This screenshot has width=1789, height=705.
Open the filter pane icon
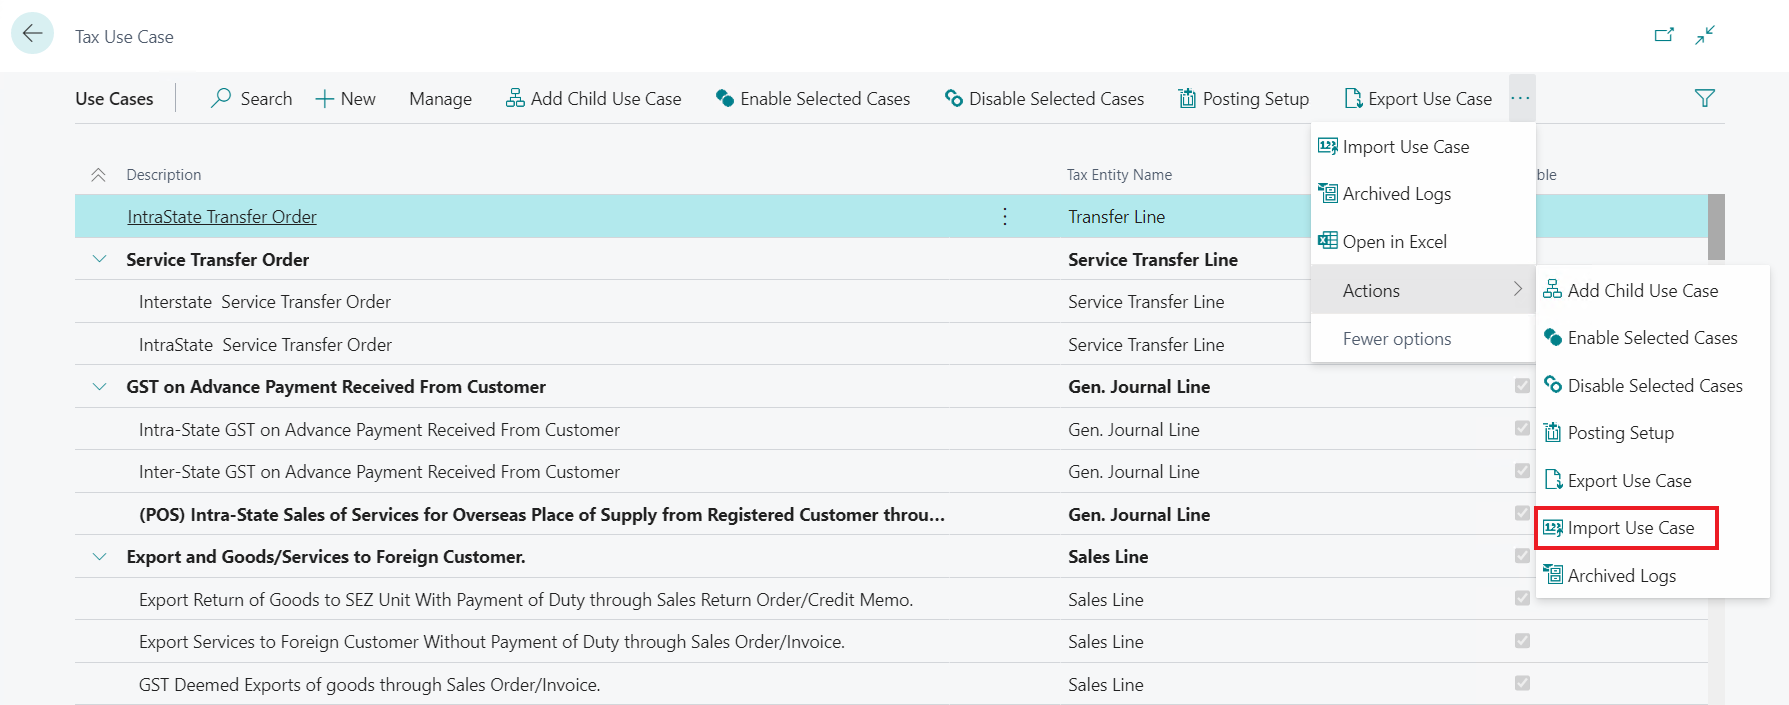[x=1704, y=98]
